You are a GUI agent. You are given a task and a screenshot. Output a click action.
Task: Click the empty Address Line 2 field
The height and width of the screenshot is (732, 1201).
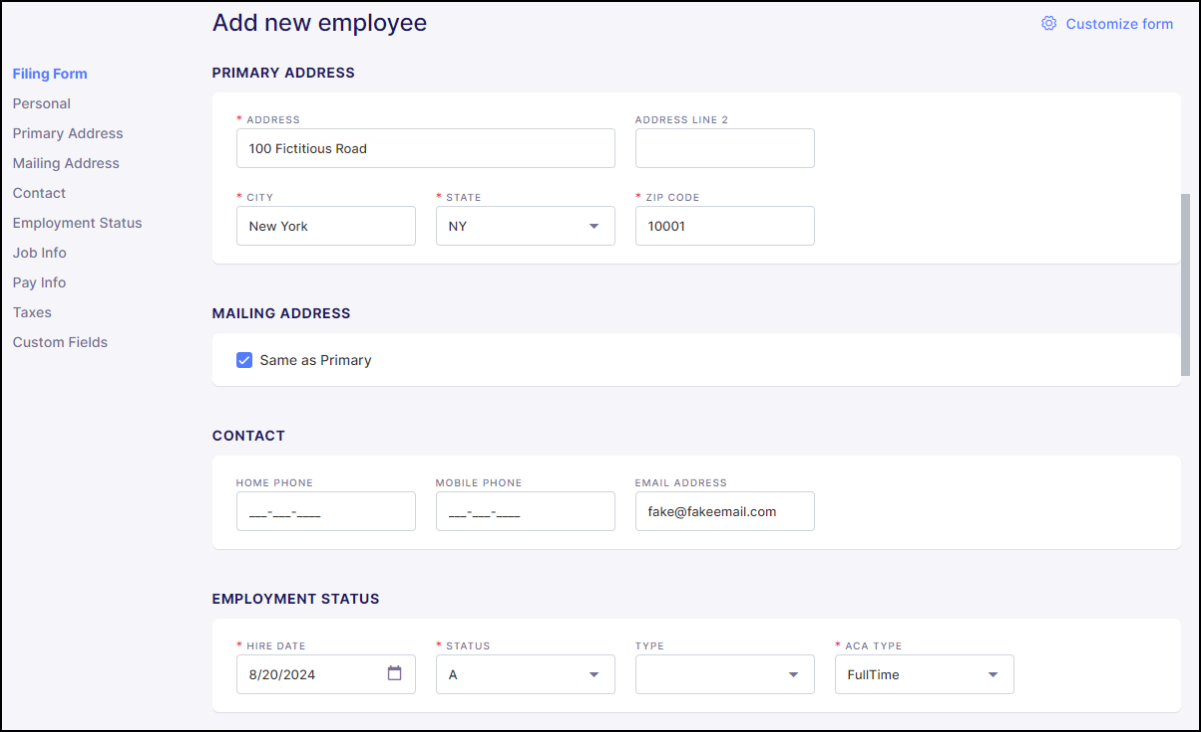click(724, 148)
